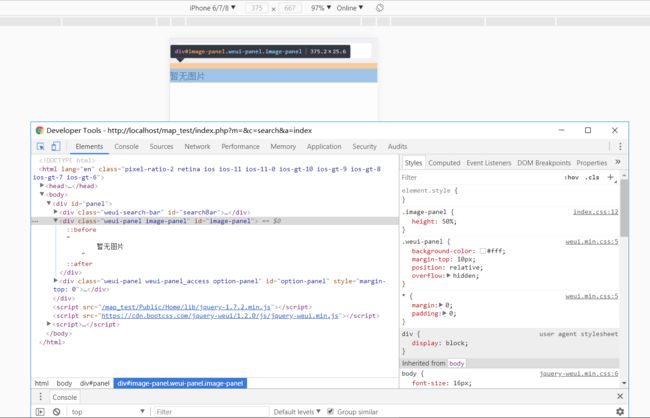This screenshot has width=650, height=418.
Task: Open console settings gear
Action: click(620, 411)
